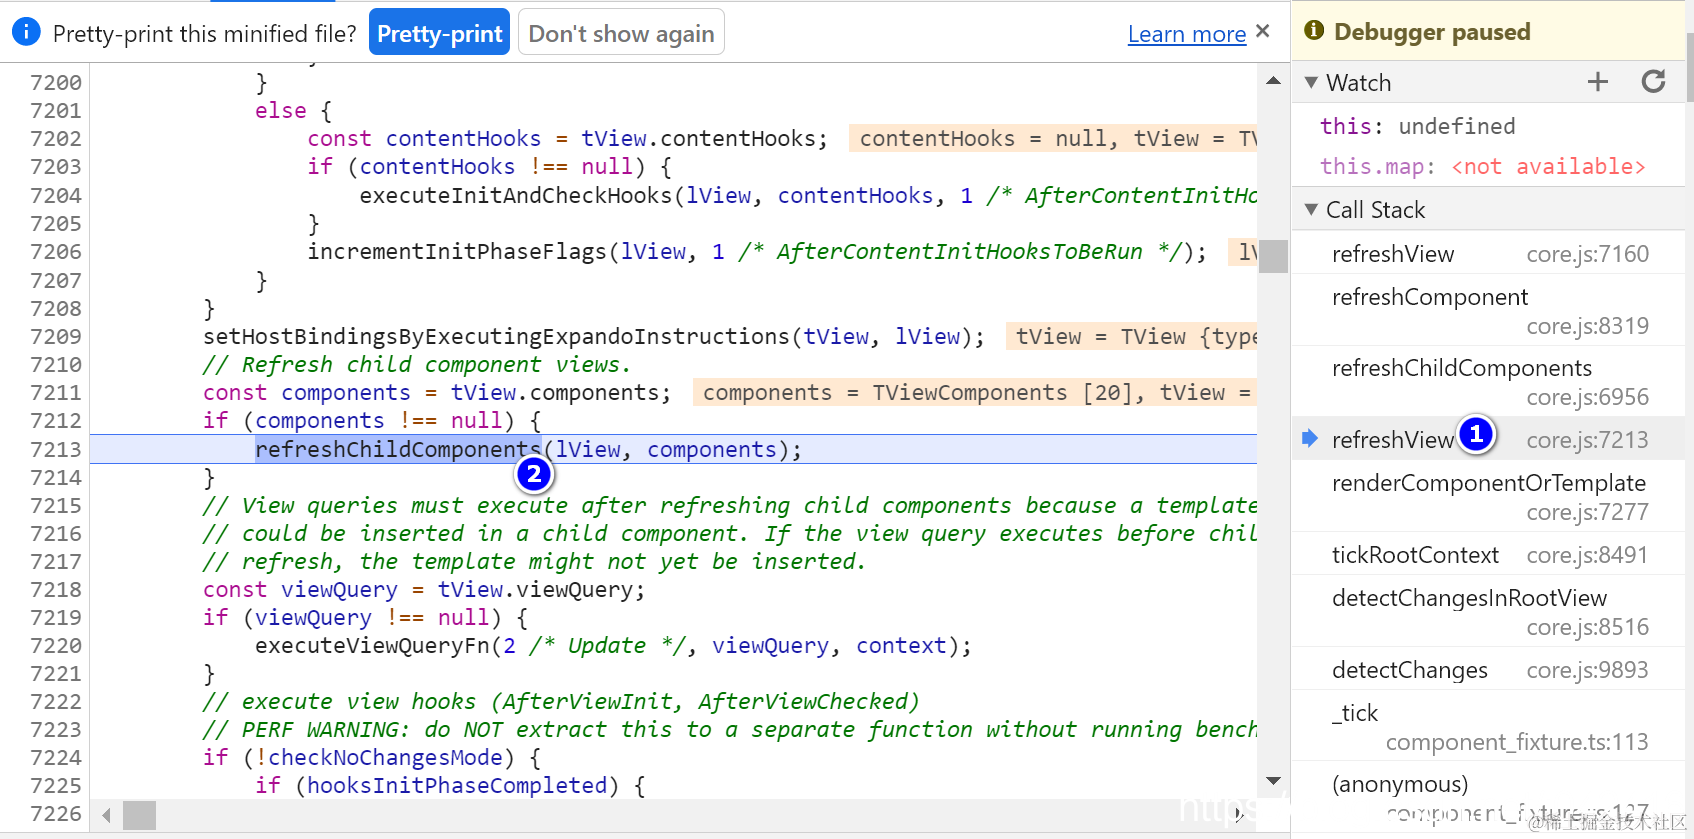Screen dimensions: 1694x839
Task: Click core.js:8319 source link
Action: pyautogui.click(x=1588, y=326)
